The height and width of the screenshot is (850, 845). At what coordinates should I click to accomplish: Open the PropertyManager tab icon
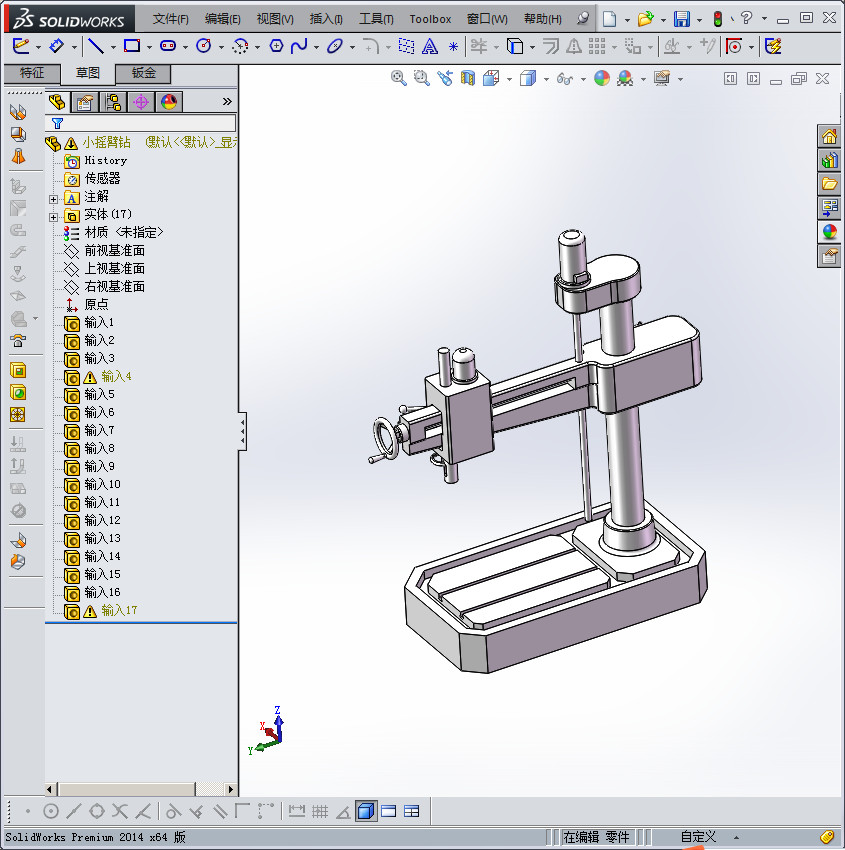(86, 101)
